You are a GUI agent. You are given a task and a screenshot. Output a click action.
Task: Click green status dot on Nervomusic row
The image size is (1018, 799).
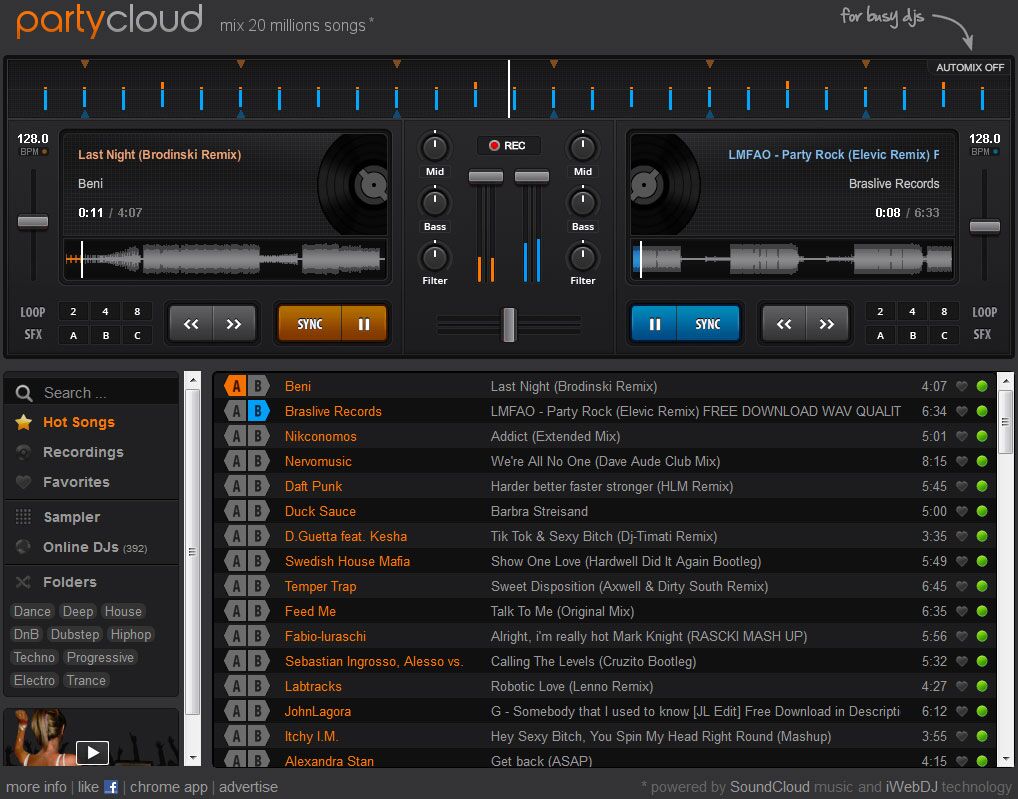982,461
